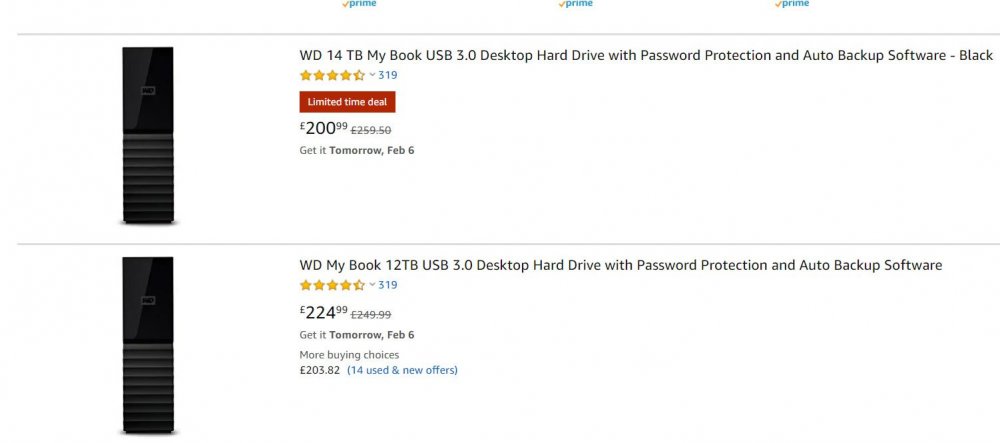Expand rating dropdown arrow for 14 TB drive

372,75
